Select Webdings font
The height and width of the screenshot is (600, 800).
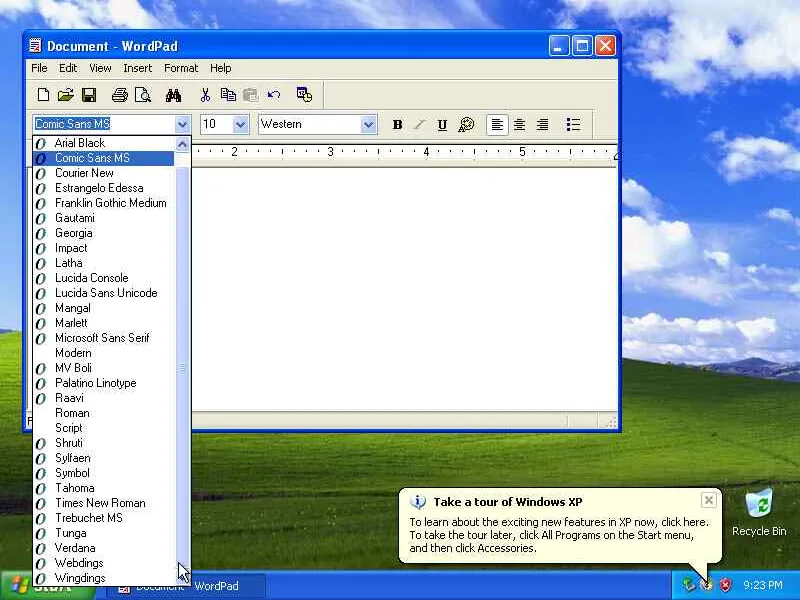click(104, 563)
